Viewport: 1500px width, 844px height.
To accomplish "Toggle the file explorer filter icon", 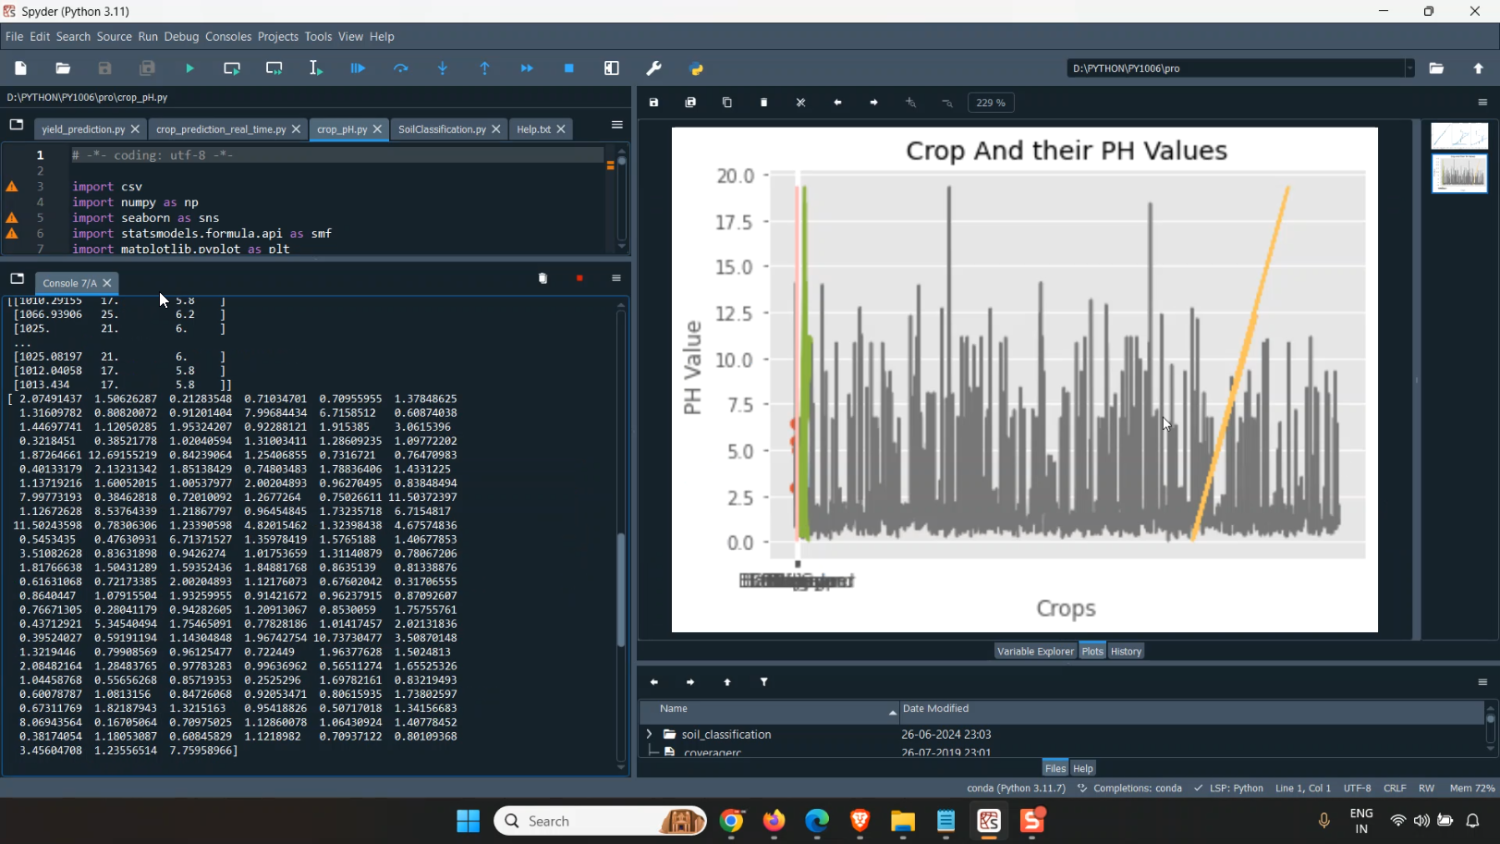I will tap(764, 682).
